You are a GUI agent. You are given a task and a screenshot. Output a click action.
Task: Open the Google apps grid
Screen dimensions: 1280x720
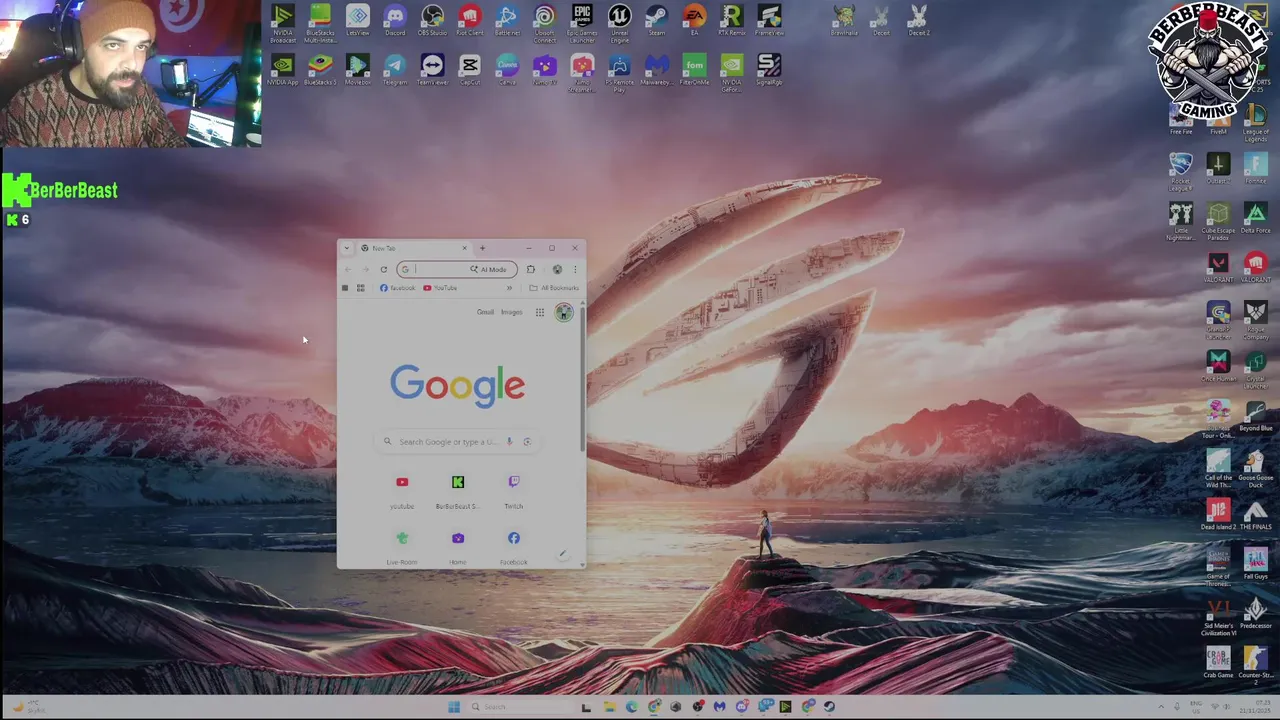(540, 313)
